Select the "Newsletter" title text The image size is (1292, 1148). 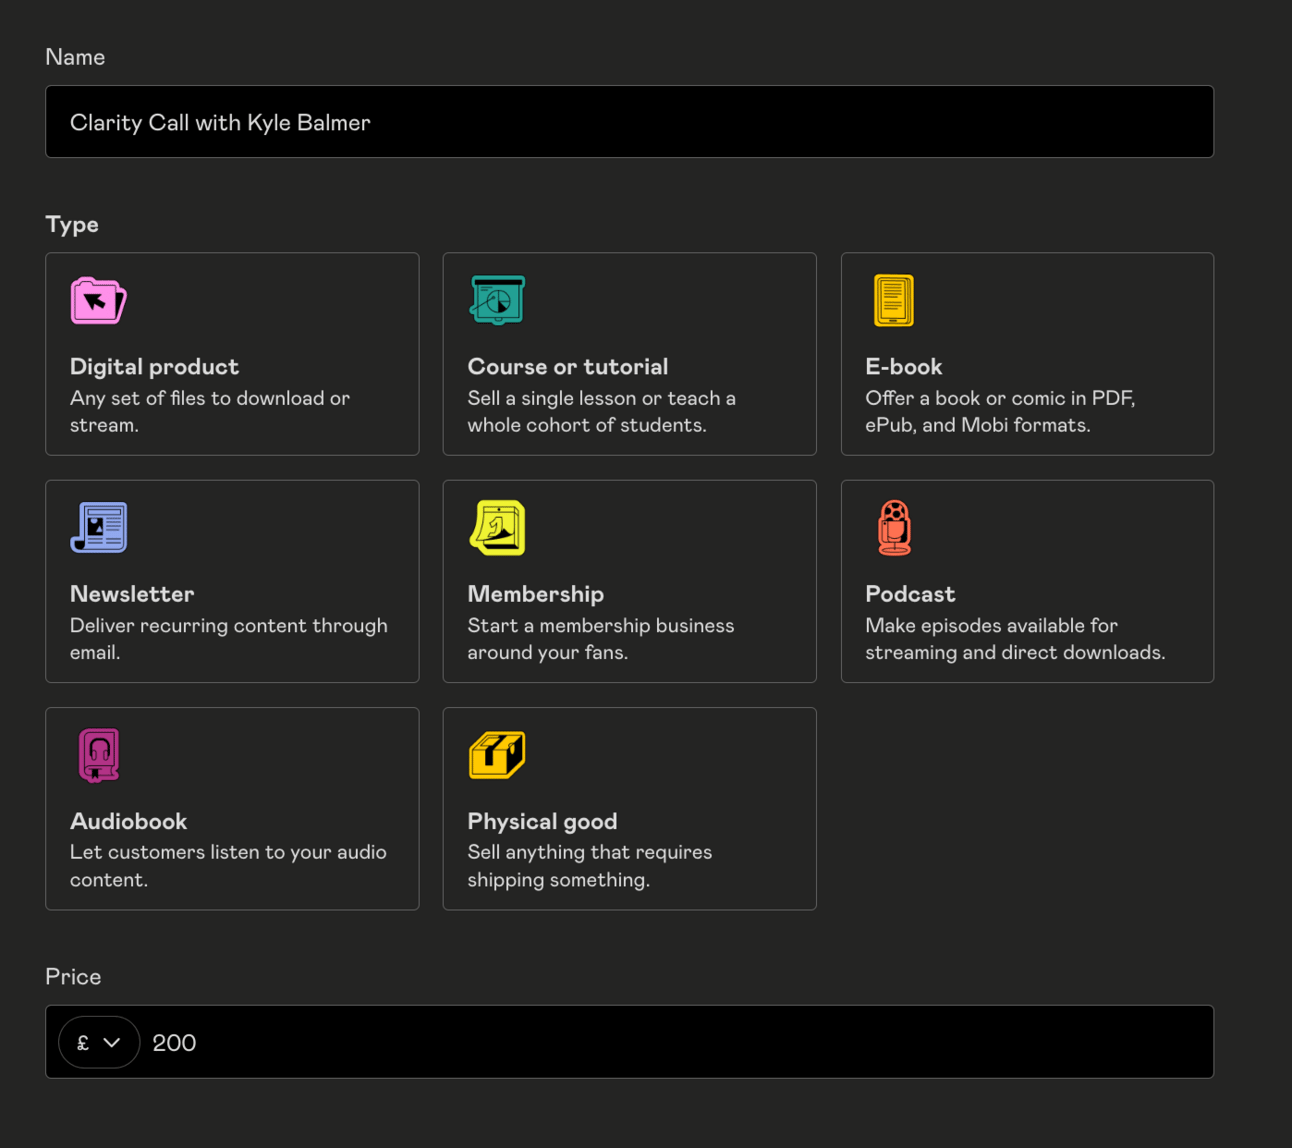(132, 594)
